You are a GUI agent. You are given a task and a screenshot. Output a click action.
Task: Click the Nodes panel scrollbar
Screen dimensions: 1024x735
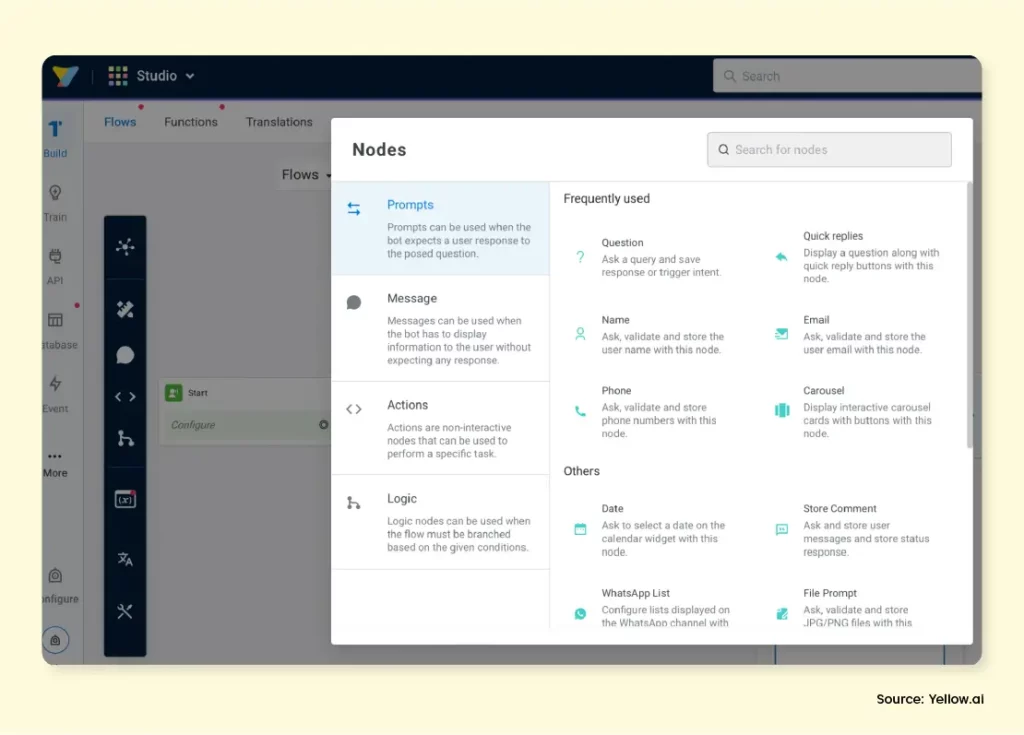969,315
